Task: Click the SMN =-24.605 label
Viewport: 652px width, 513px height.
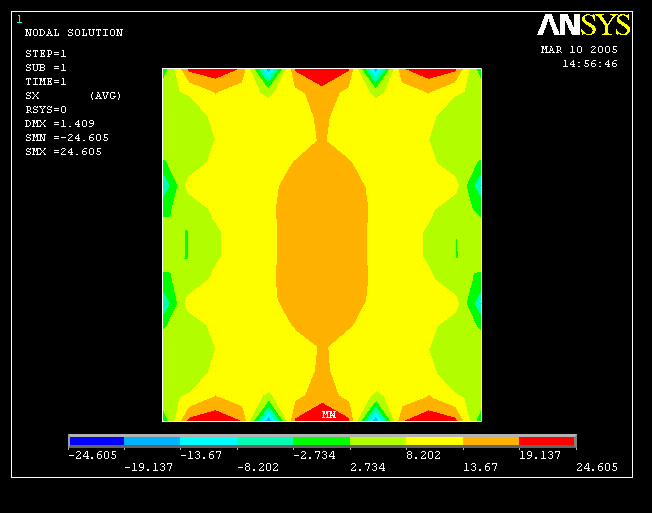Action: coord(66,138)
